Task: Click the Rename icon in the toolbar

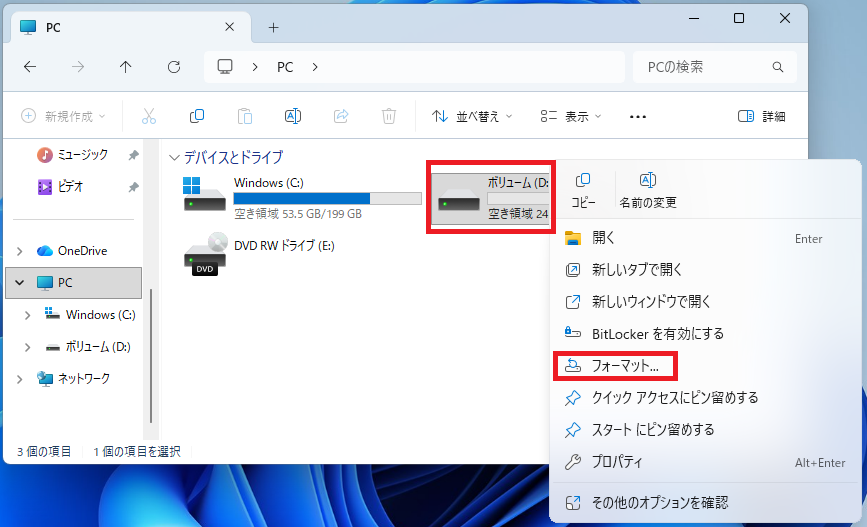Action: (293, 116)
